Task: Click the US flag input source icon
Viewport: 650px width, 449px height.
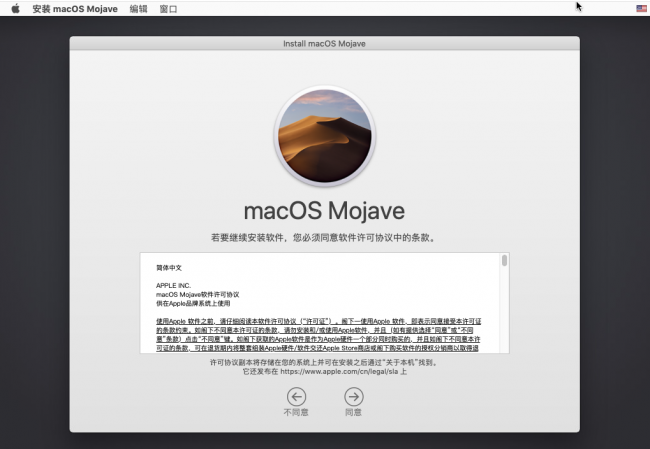Action: click(641, 8)
